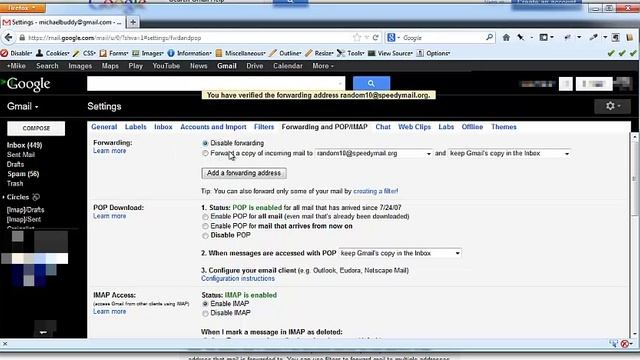Screen dimensions: 640x360
Task: Go back with the browser back arrow
Action: click(x=9, y=38)
